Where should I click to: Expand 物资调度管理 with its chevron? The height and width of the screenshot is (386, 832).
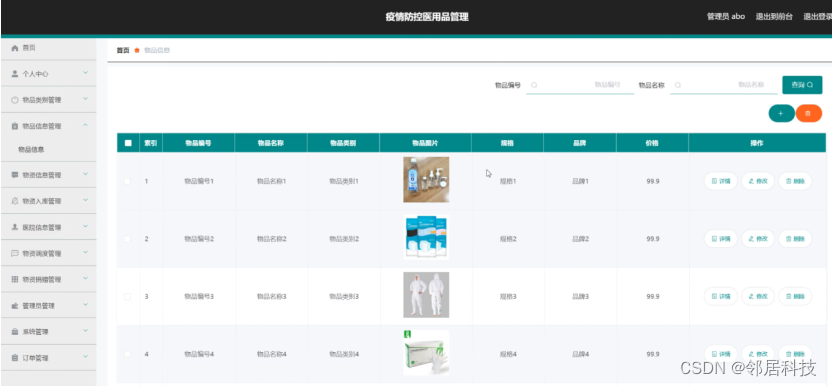85,253
